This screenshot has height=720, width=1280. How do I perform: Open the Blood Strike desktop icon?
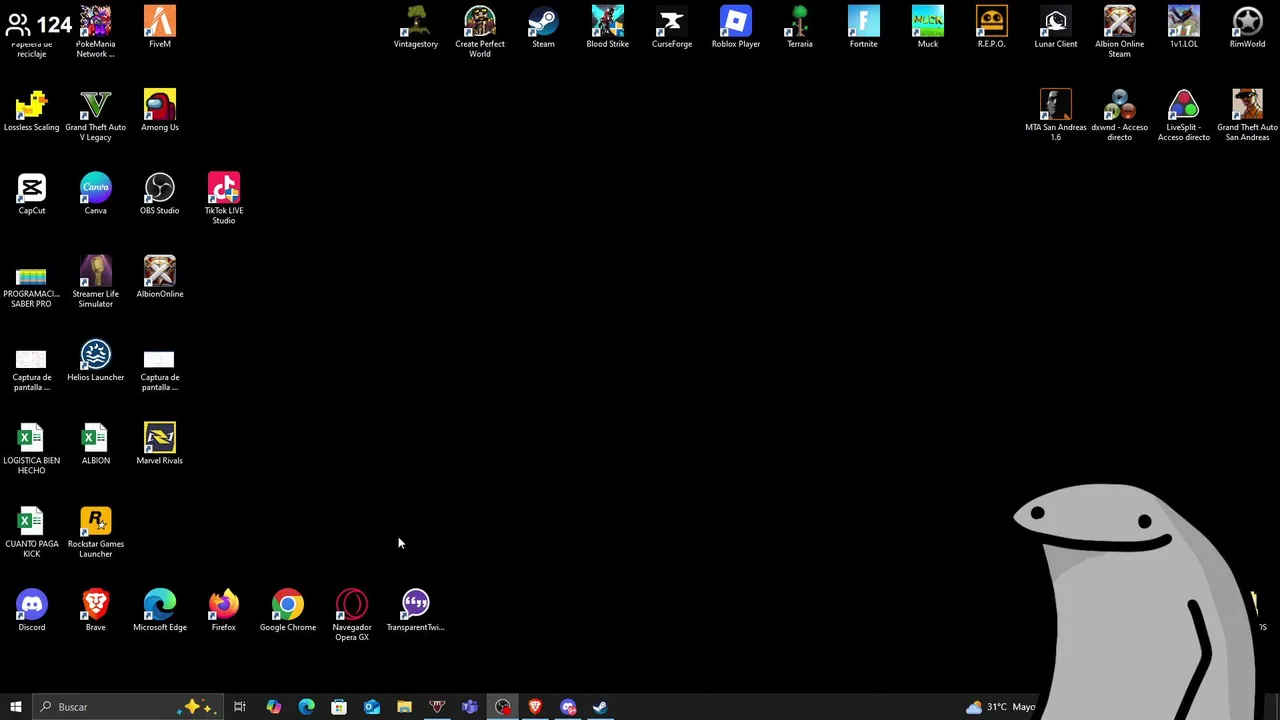click(x=608, y=27)
